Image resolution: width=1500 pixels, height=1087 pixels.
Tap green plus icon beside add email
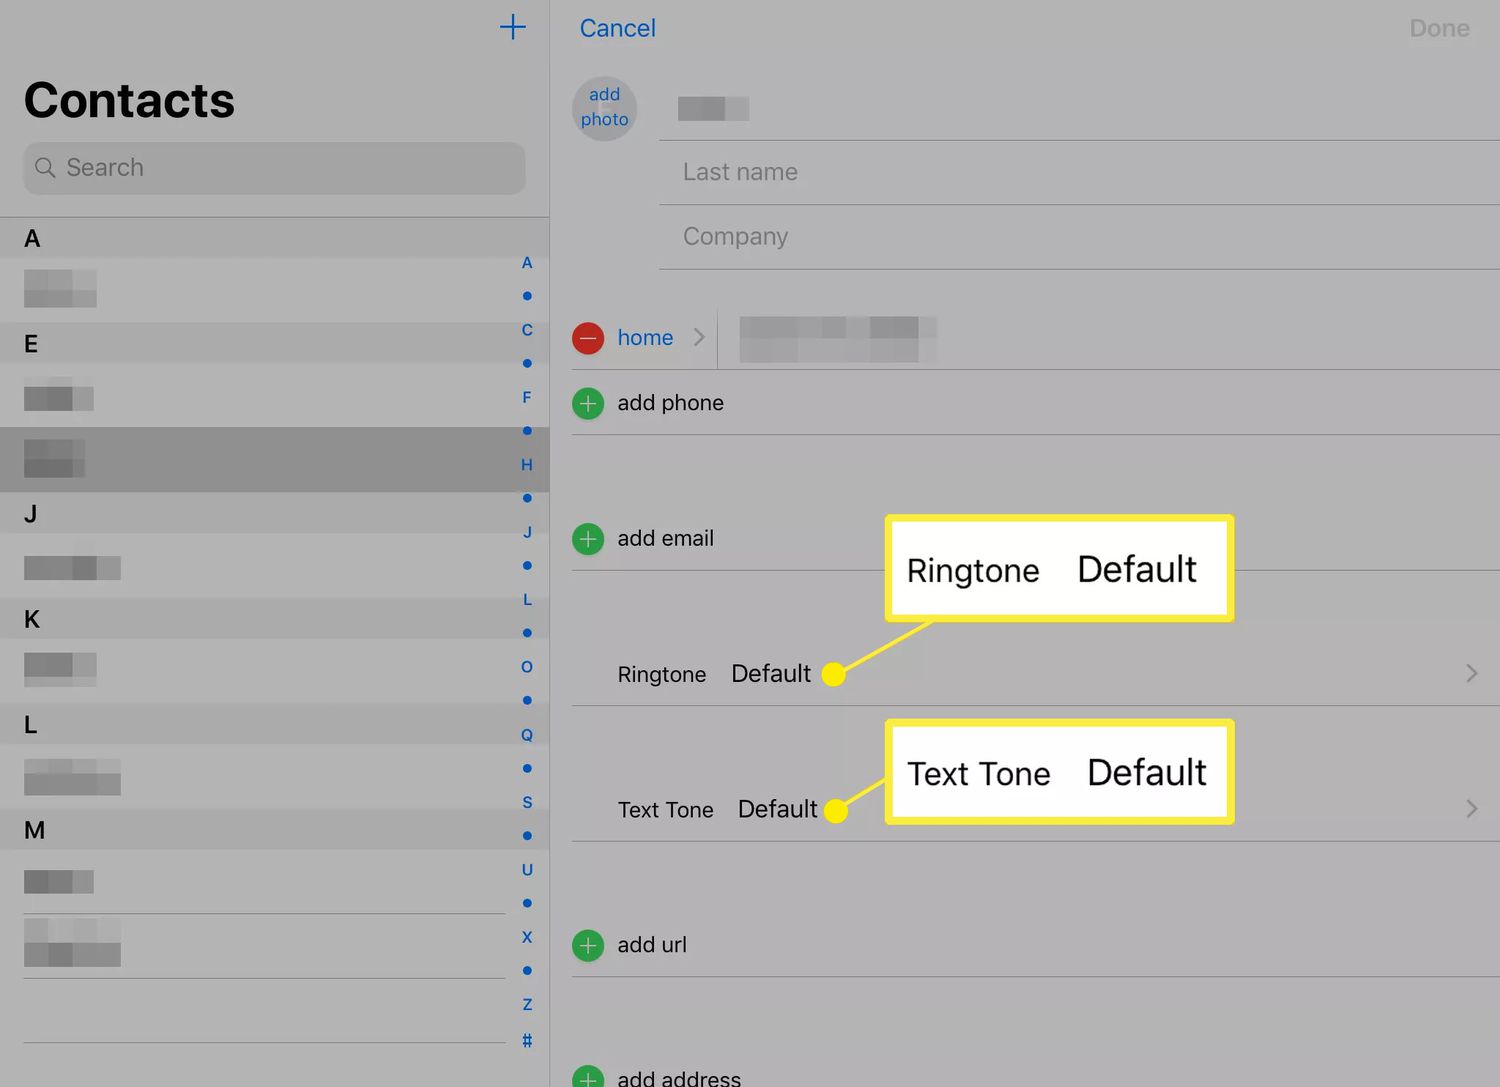pyautogui.click(x=588, y=539)
